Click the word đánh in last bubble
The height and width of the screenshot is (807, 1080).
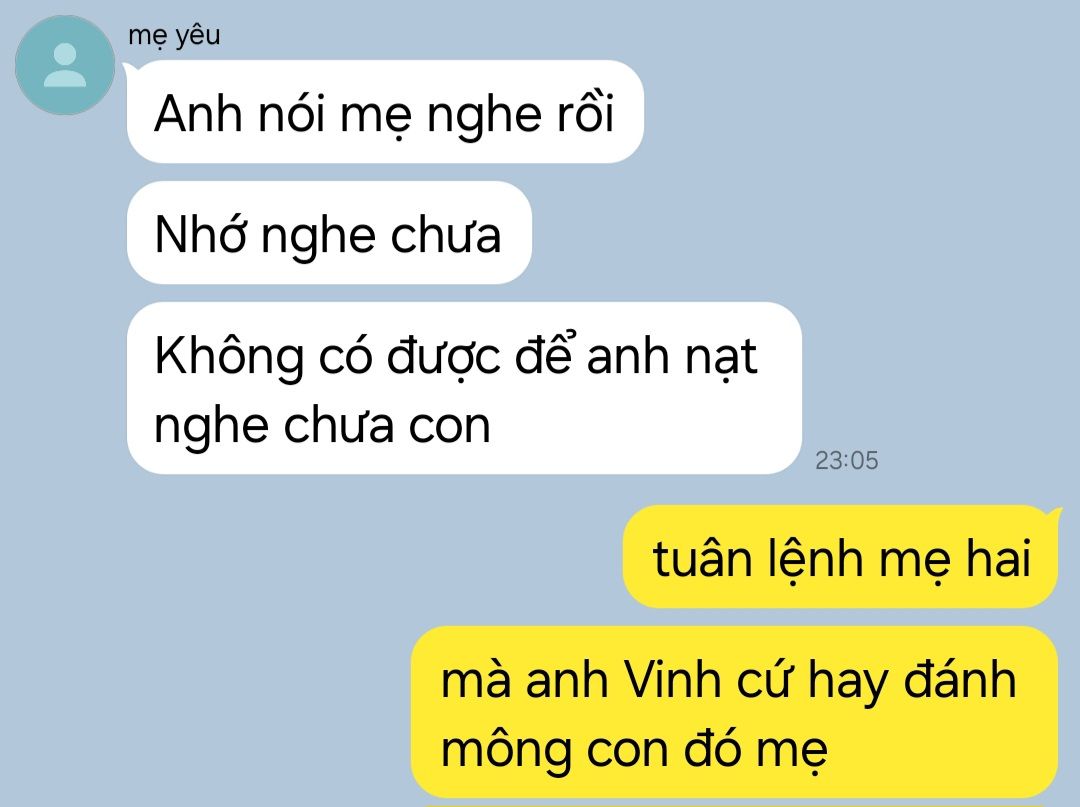click(959, 679)
